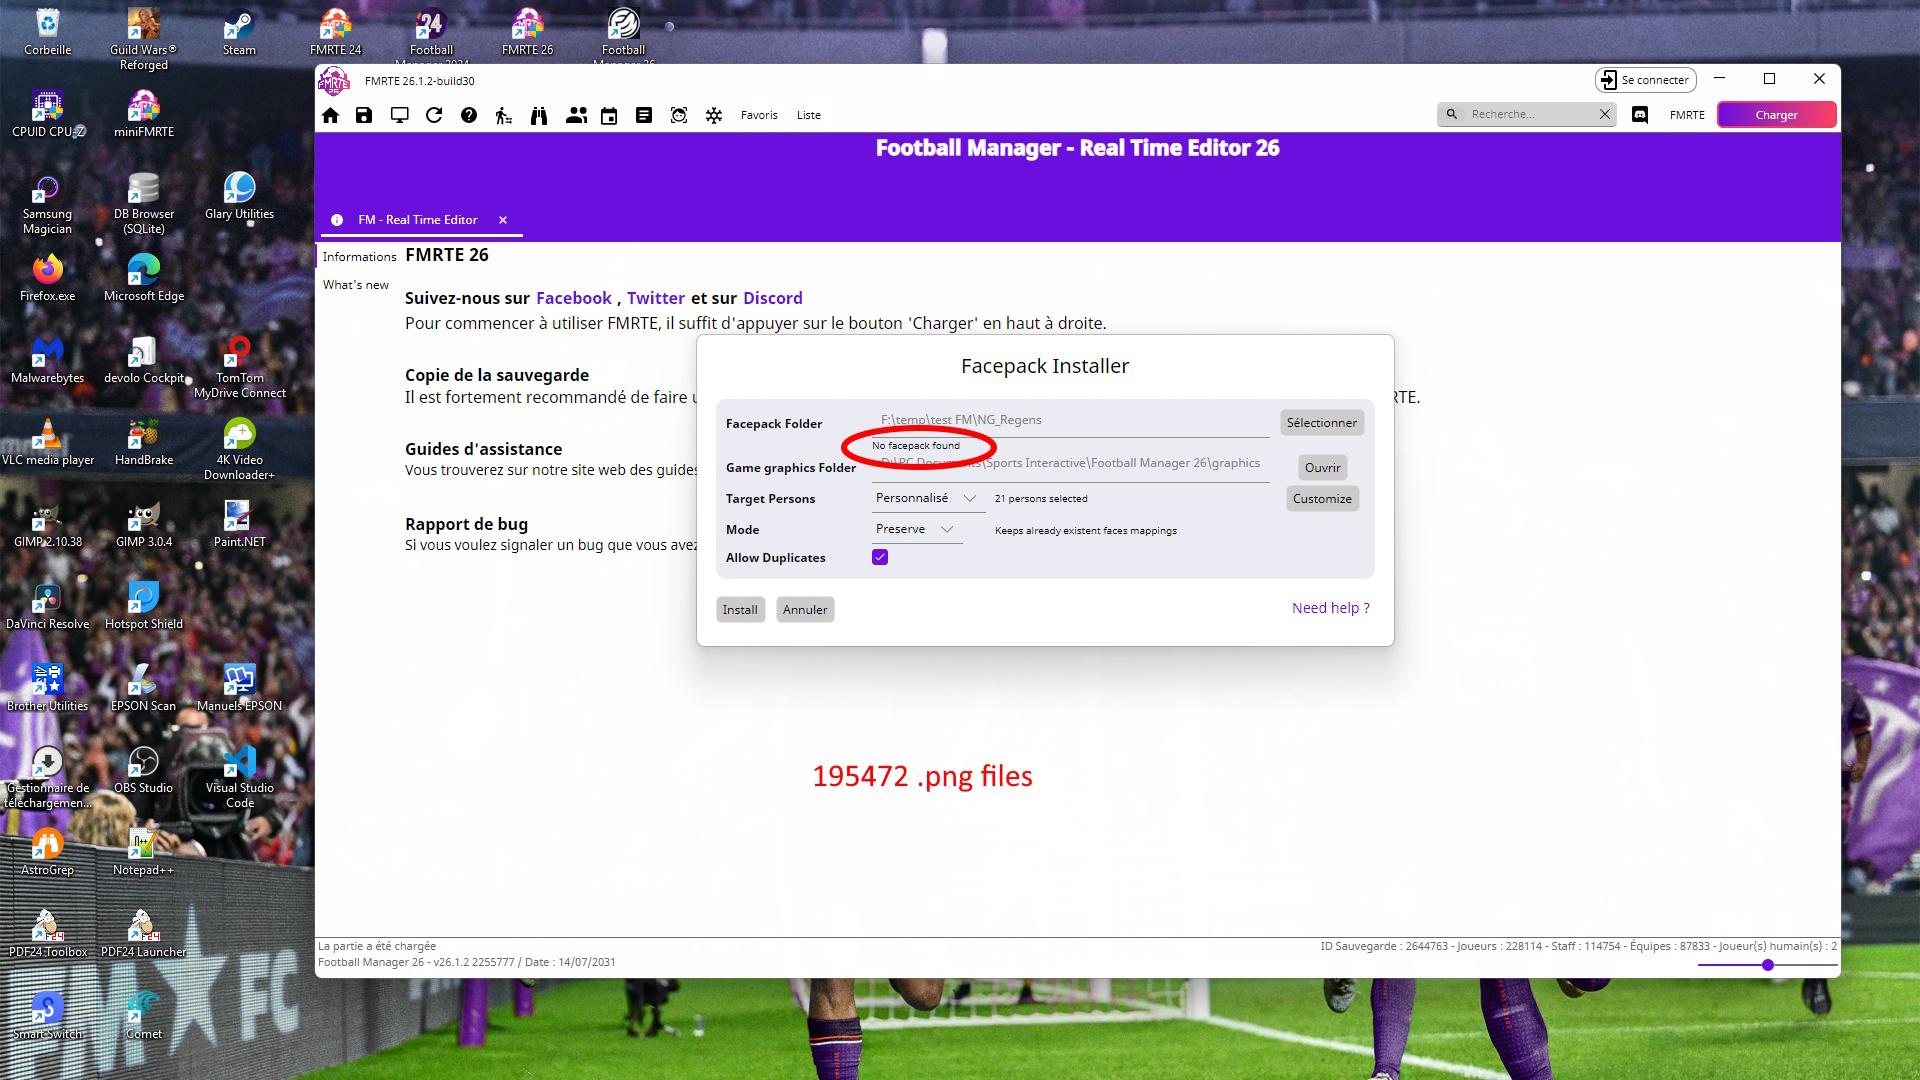Switch to the What's new tab
Image resolution: width=1920 pixels, height=1080 pixels.
click(356, 284)
